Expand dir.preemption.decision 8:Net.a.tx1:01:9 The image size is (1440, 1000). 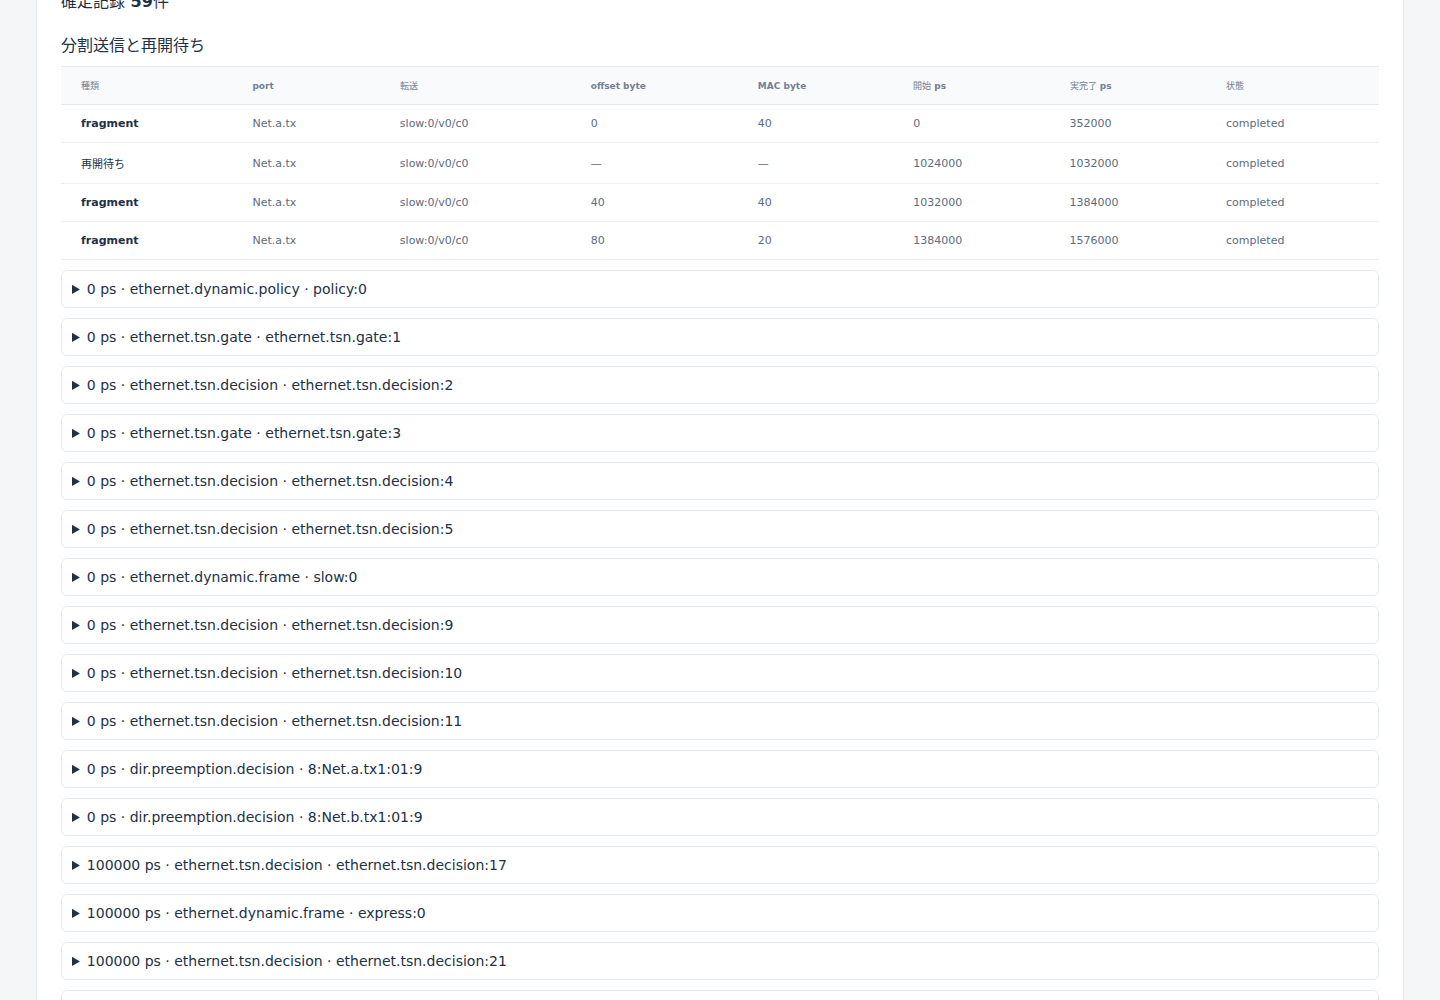pos(719,769)
